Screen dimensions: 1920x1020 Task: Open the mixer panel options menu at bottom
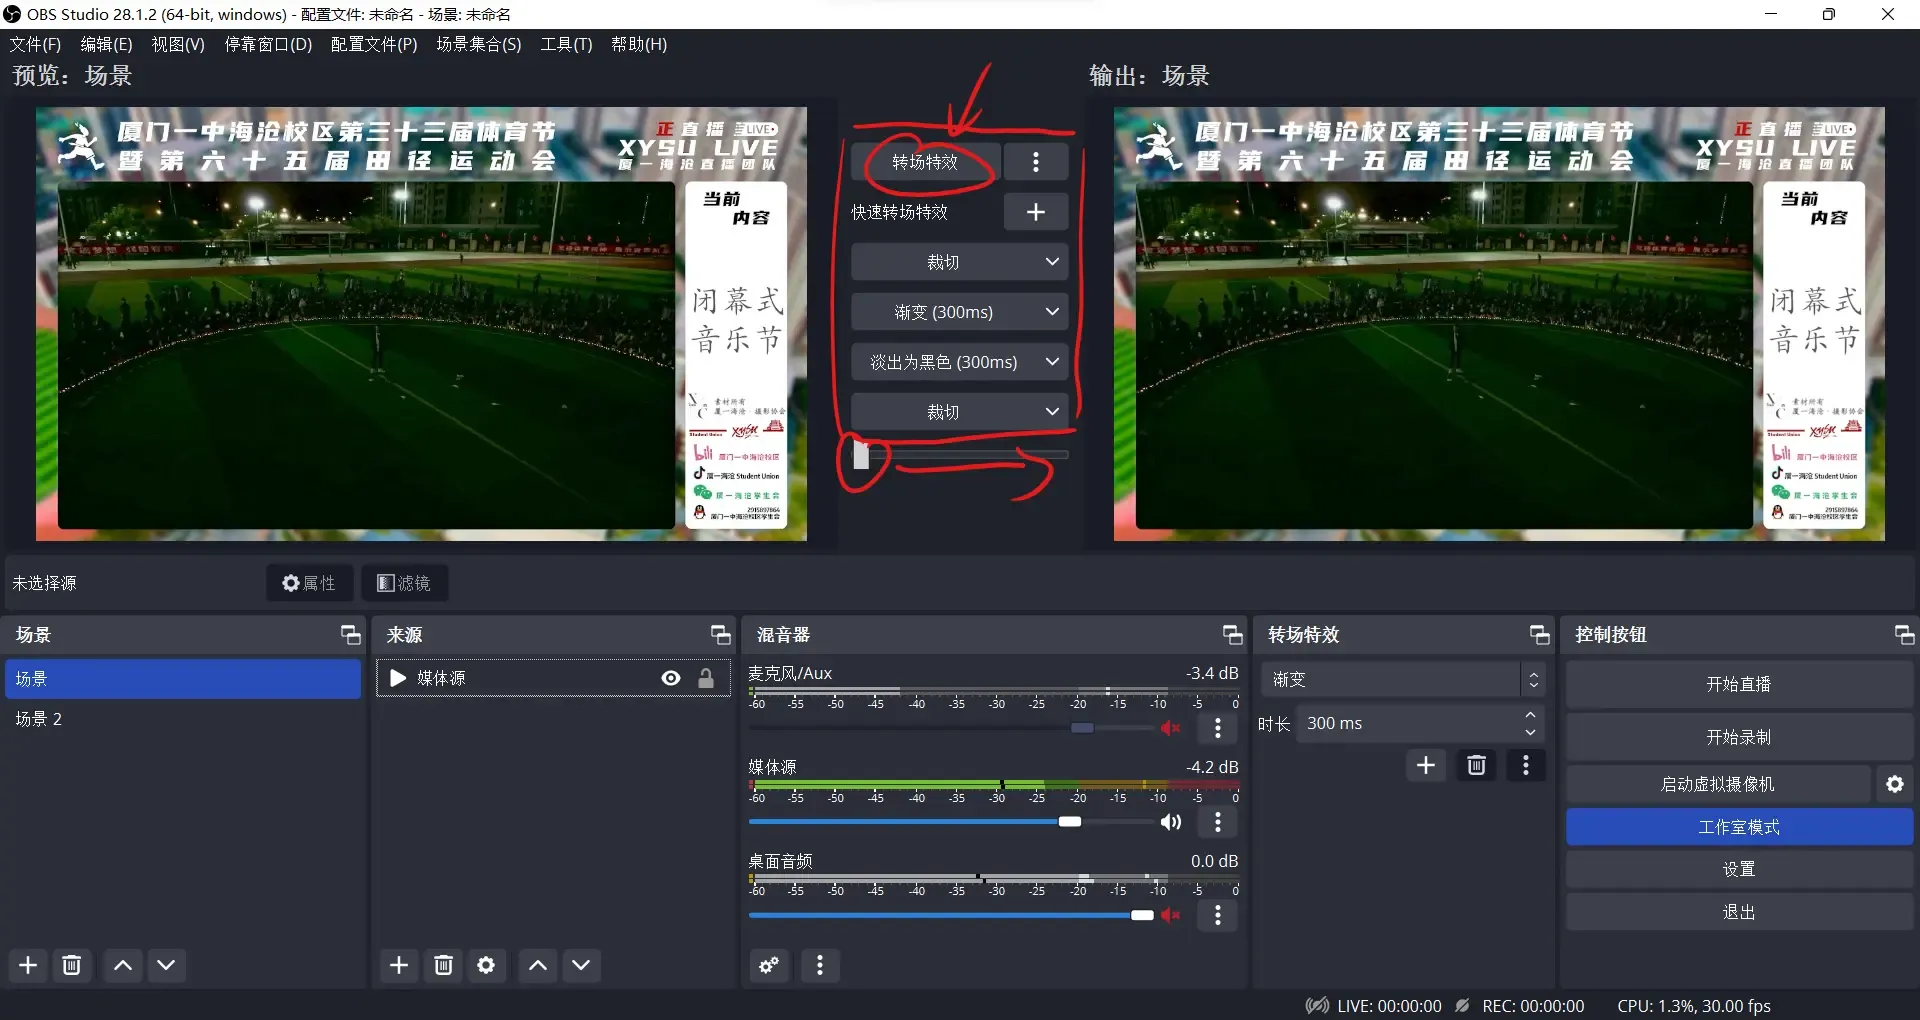[x=820, y=965]
